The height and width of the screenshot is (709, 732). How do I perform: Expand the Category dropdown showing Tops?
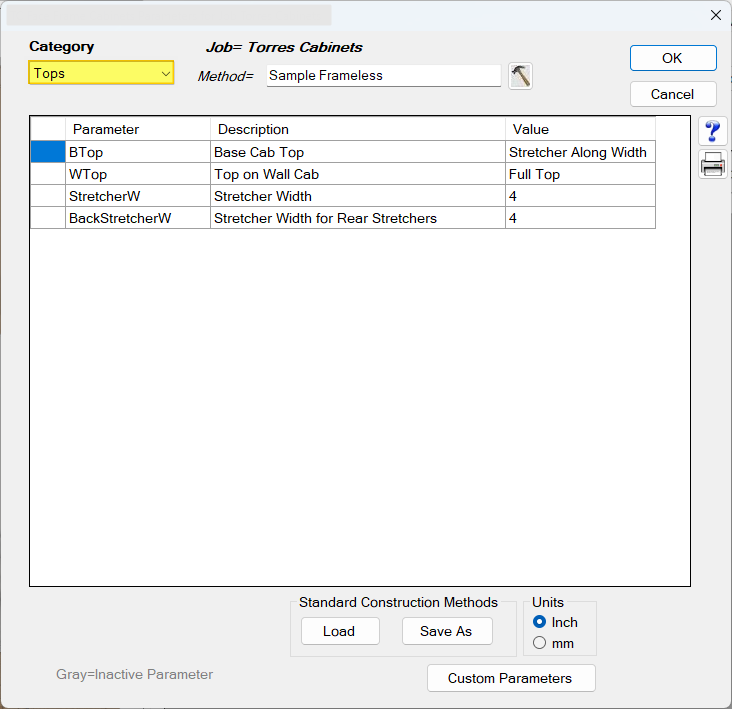101,73
